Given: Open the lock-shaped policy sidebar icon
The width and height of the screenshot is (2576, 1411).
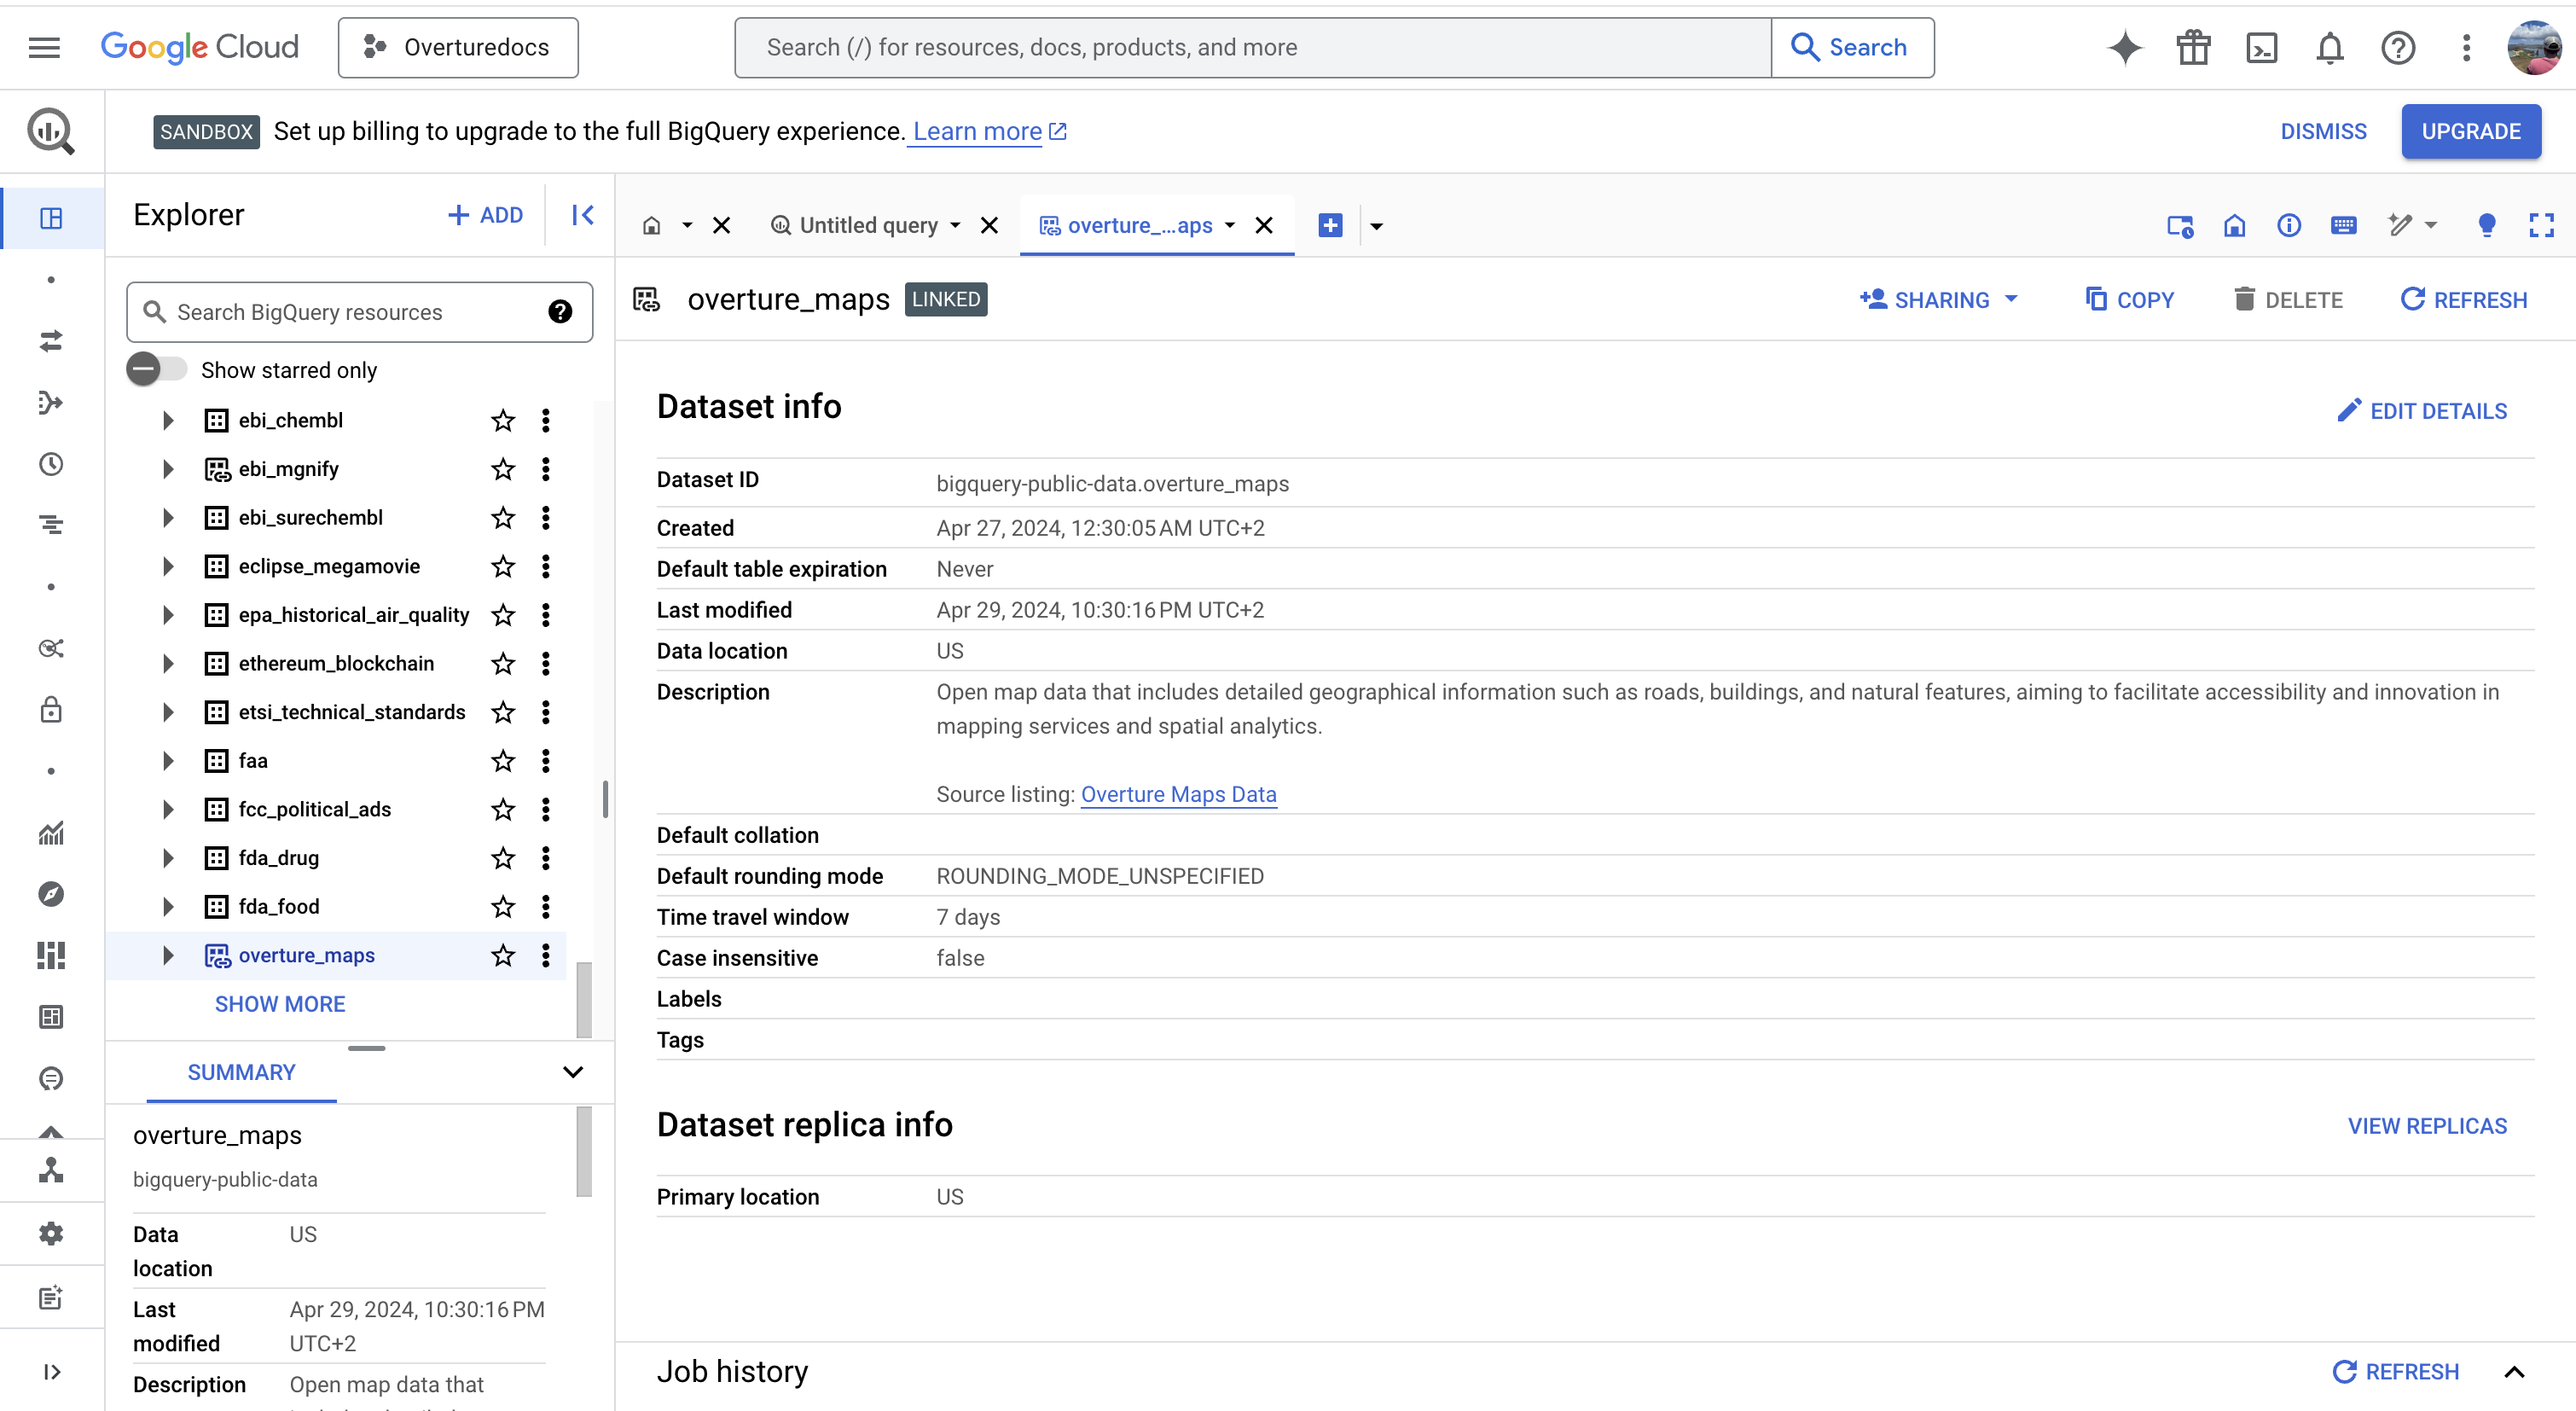Looking at the screenshot, I should [x=51, y=709].
